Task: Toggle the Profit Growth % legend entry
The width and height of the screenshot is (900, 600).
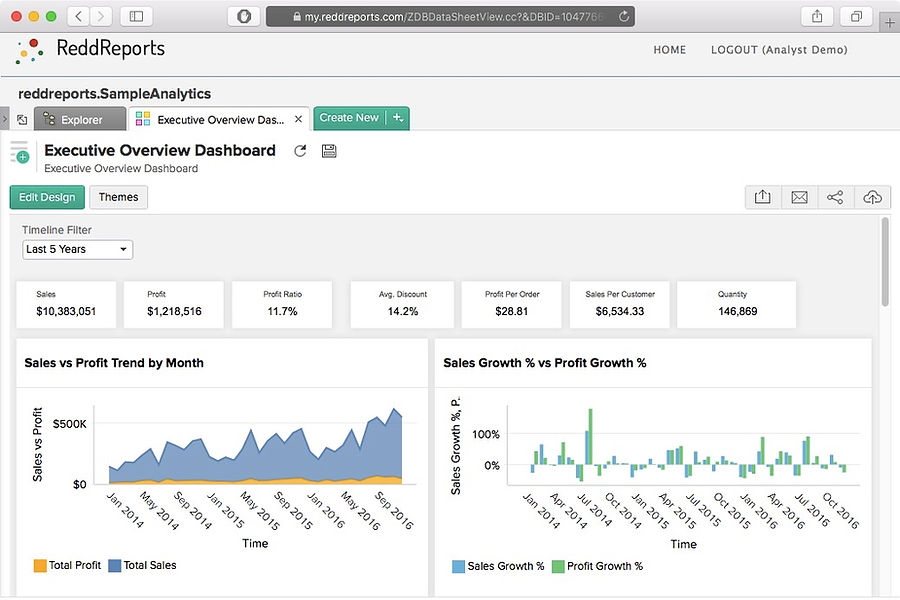Action: point(598,565)
